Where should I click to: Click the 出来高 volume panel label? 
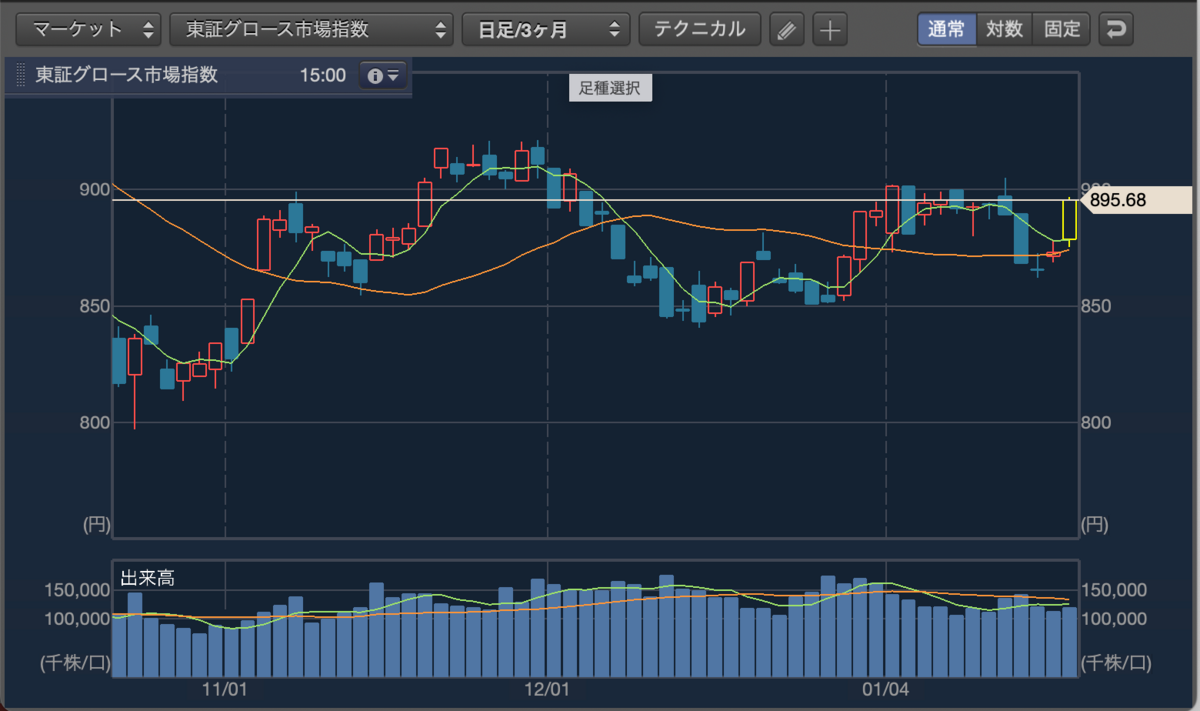148,577
